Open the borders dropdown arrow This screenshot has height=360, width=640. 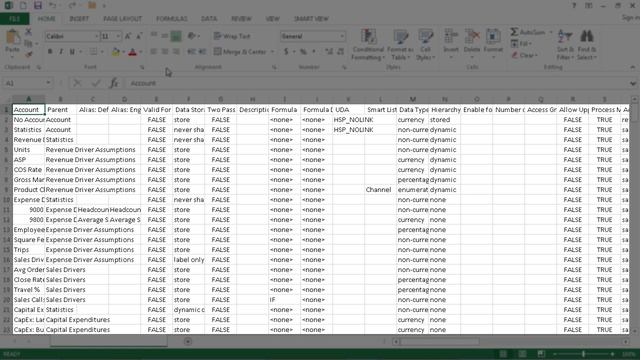102,52
